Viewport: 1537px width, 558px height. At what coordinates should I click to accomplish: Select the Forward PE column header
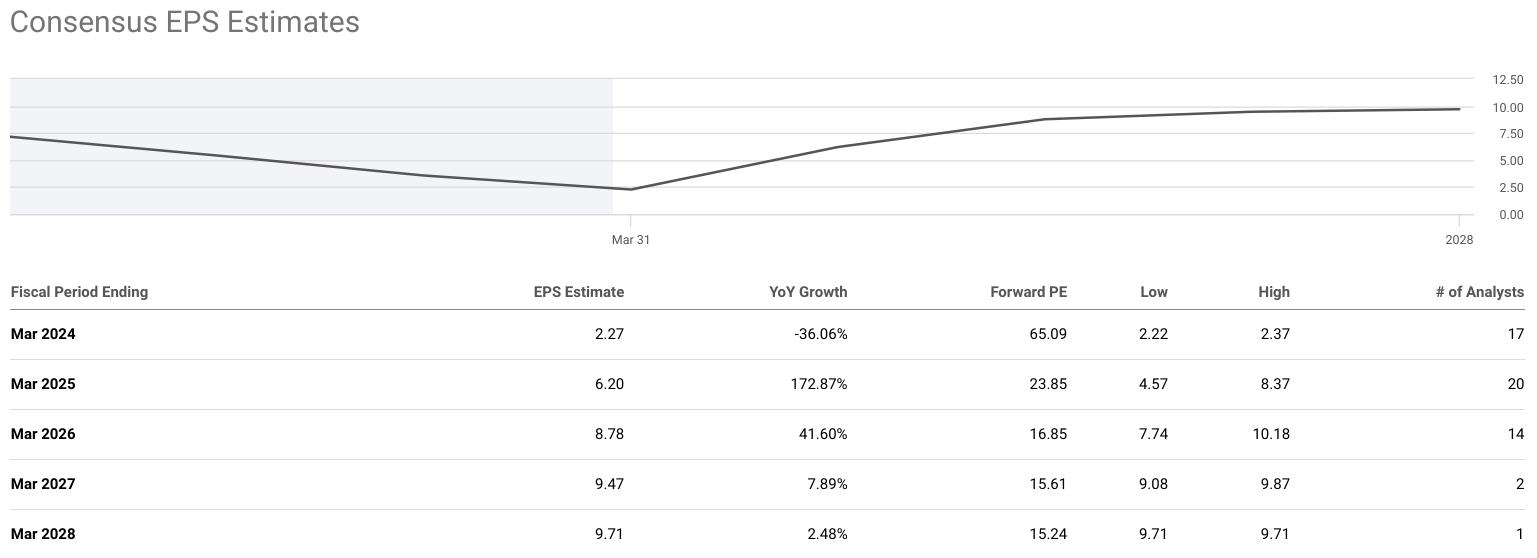point(1028,292)
